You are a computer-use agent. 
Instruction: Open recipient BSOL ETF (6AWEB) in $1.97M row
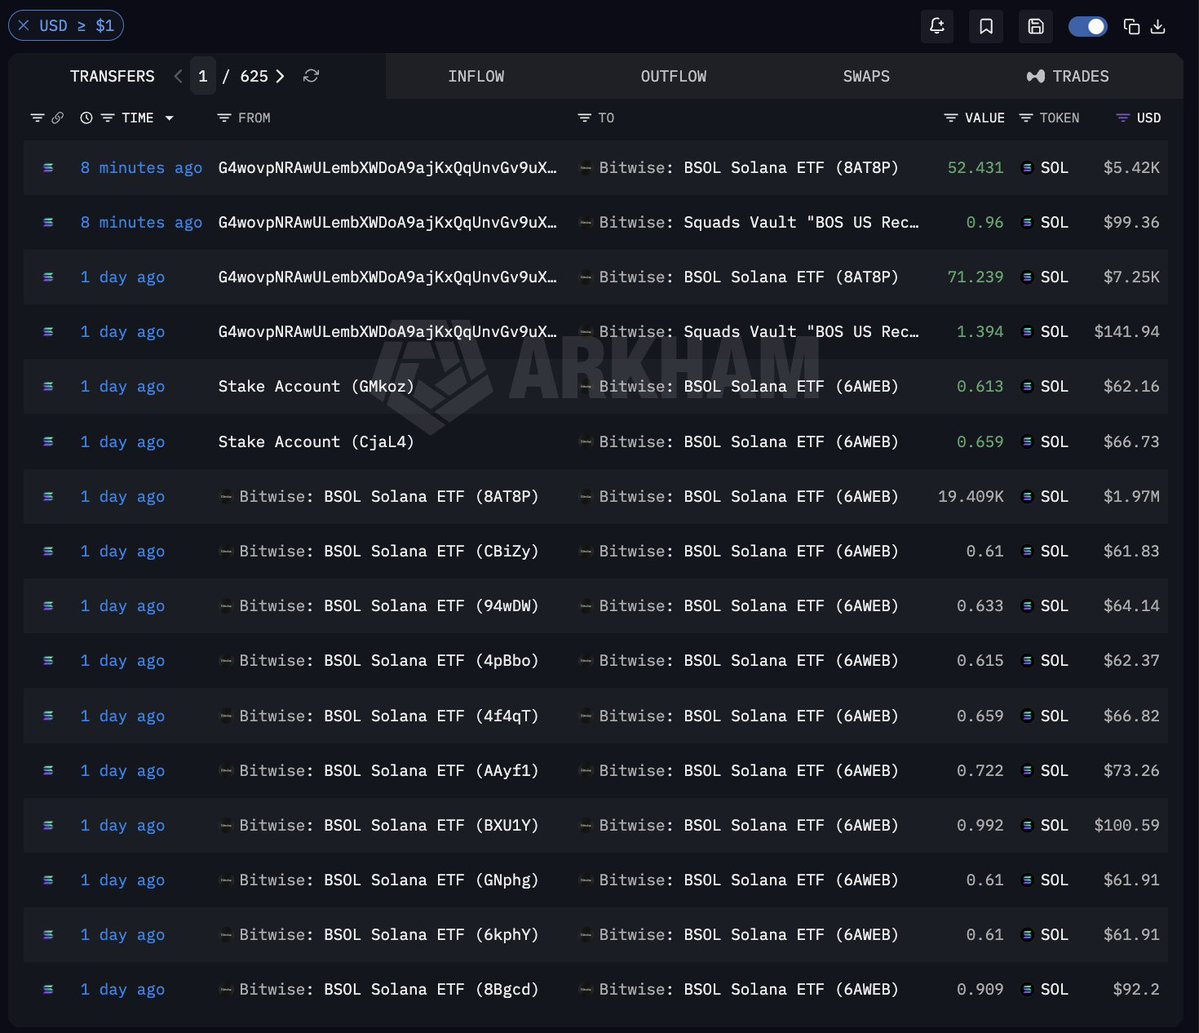749,496
